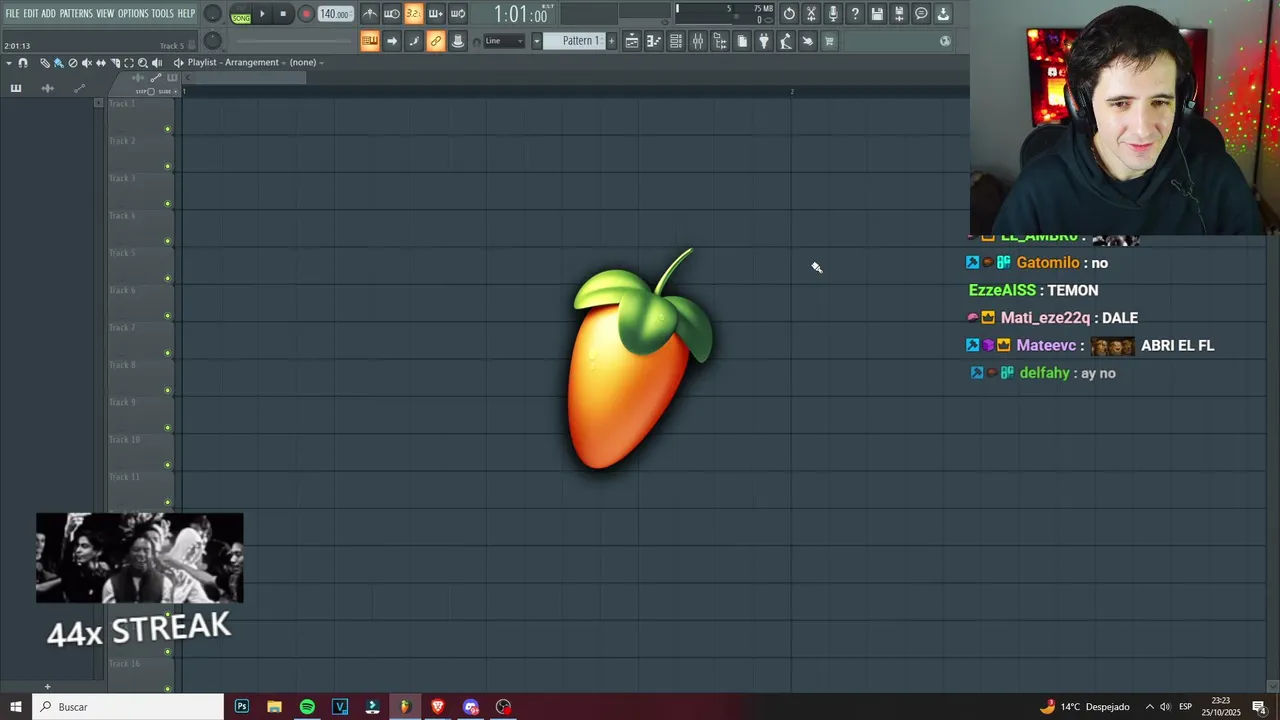The height and width of the screenshot is (720, 1280).
Task: Open audio editor scissors icon
Action: click(x=811, y=14)
